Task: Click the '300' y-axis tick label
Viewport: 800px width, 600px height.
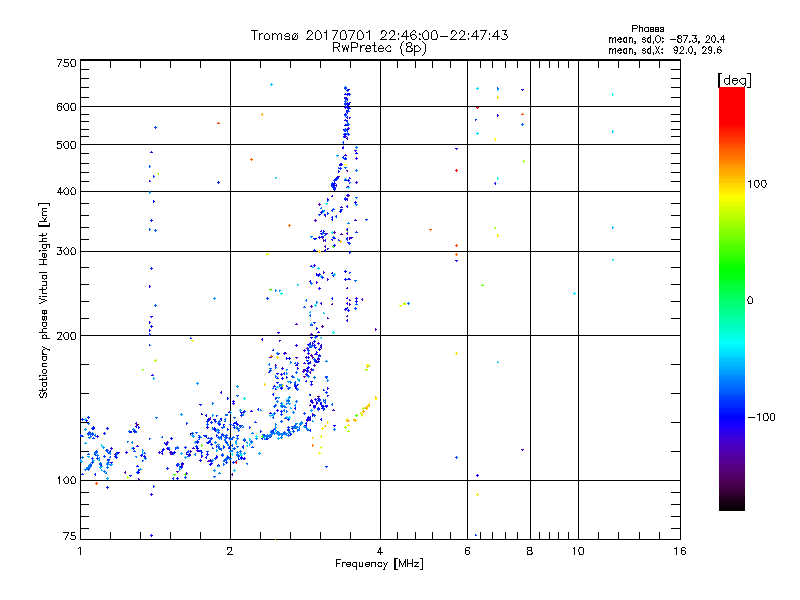Action: pyautogui.click(x=66, y=252)
